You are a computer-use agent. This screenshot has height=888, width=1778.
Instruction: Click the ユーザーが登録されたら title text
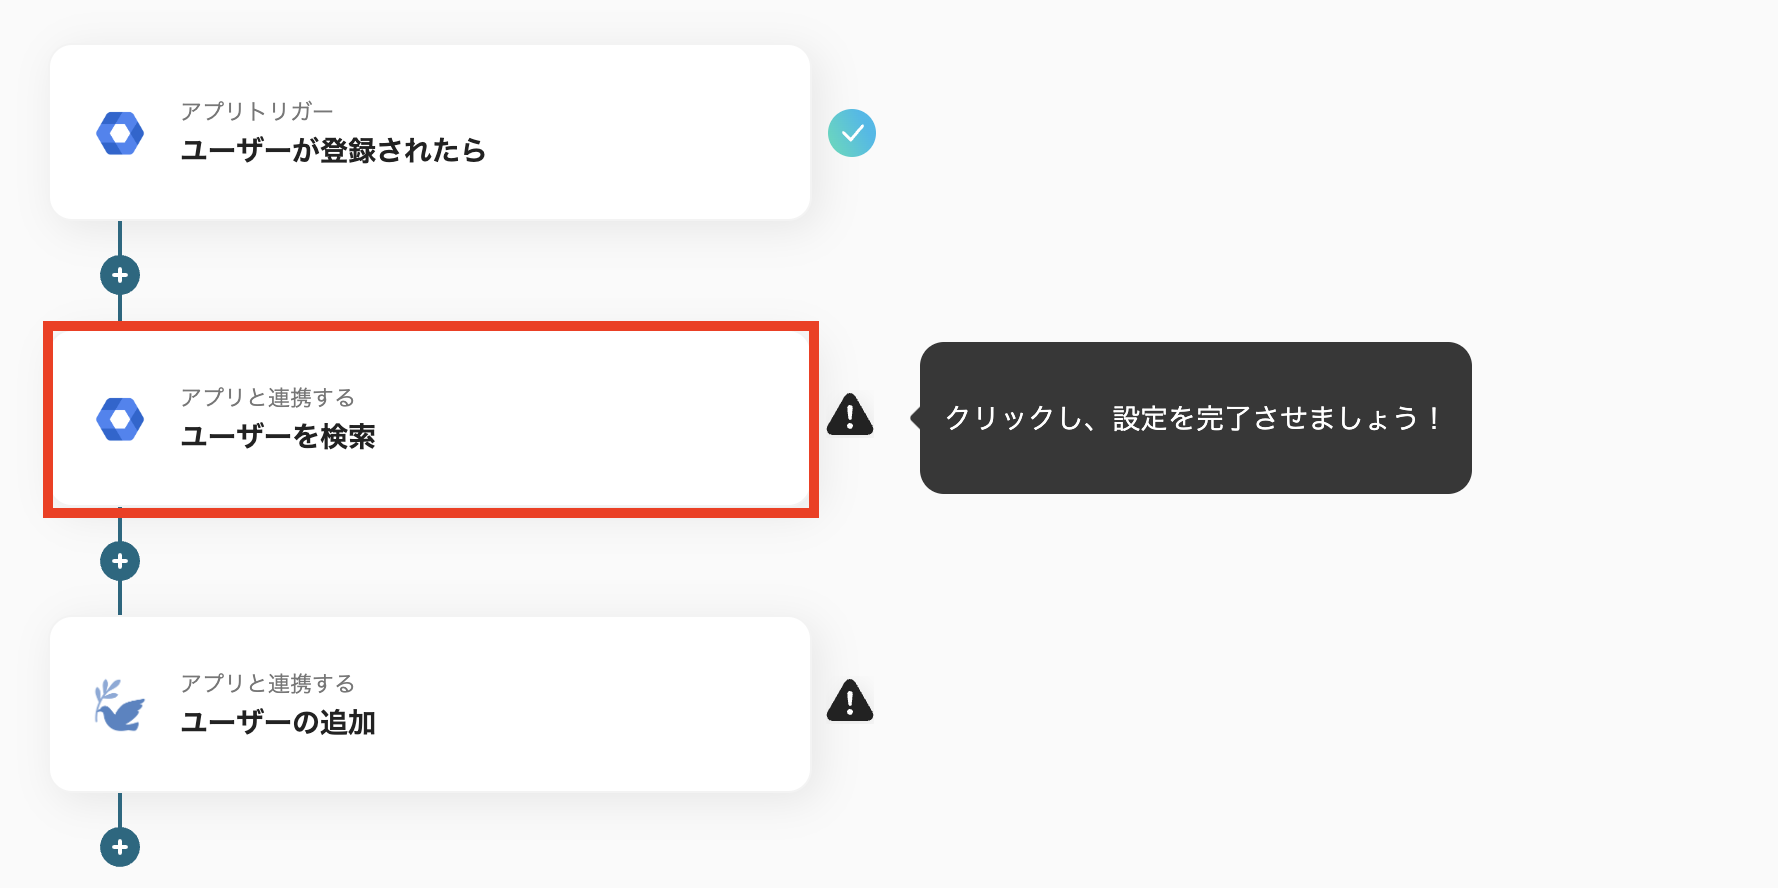tap(333, 151)
